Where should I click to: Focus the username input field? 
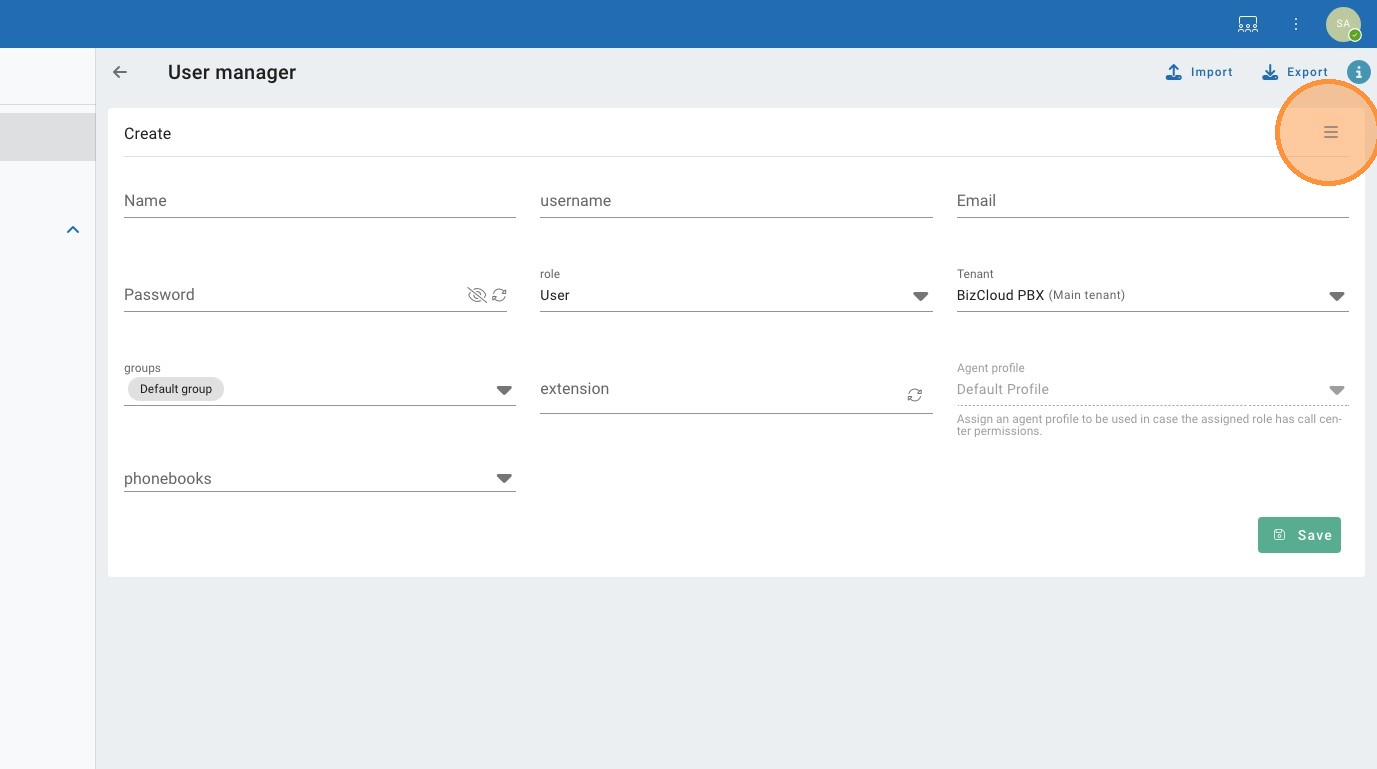(736, 201)
